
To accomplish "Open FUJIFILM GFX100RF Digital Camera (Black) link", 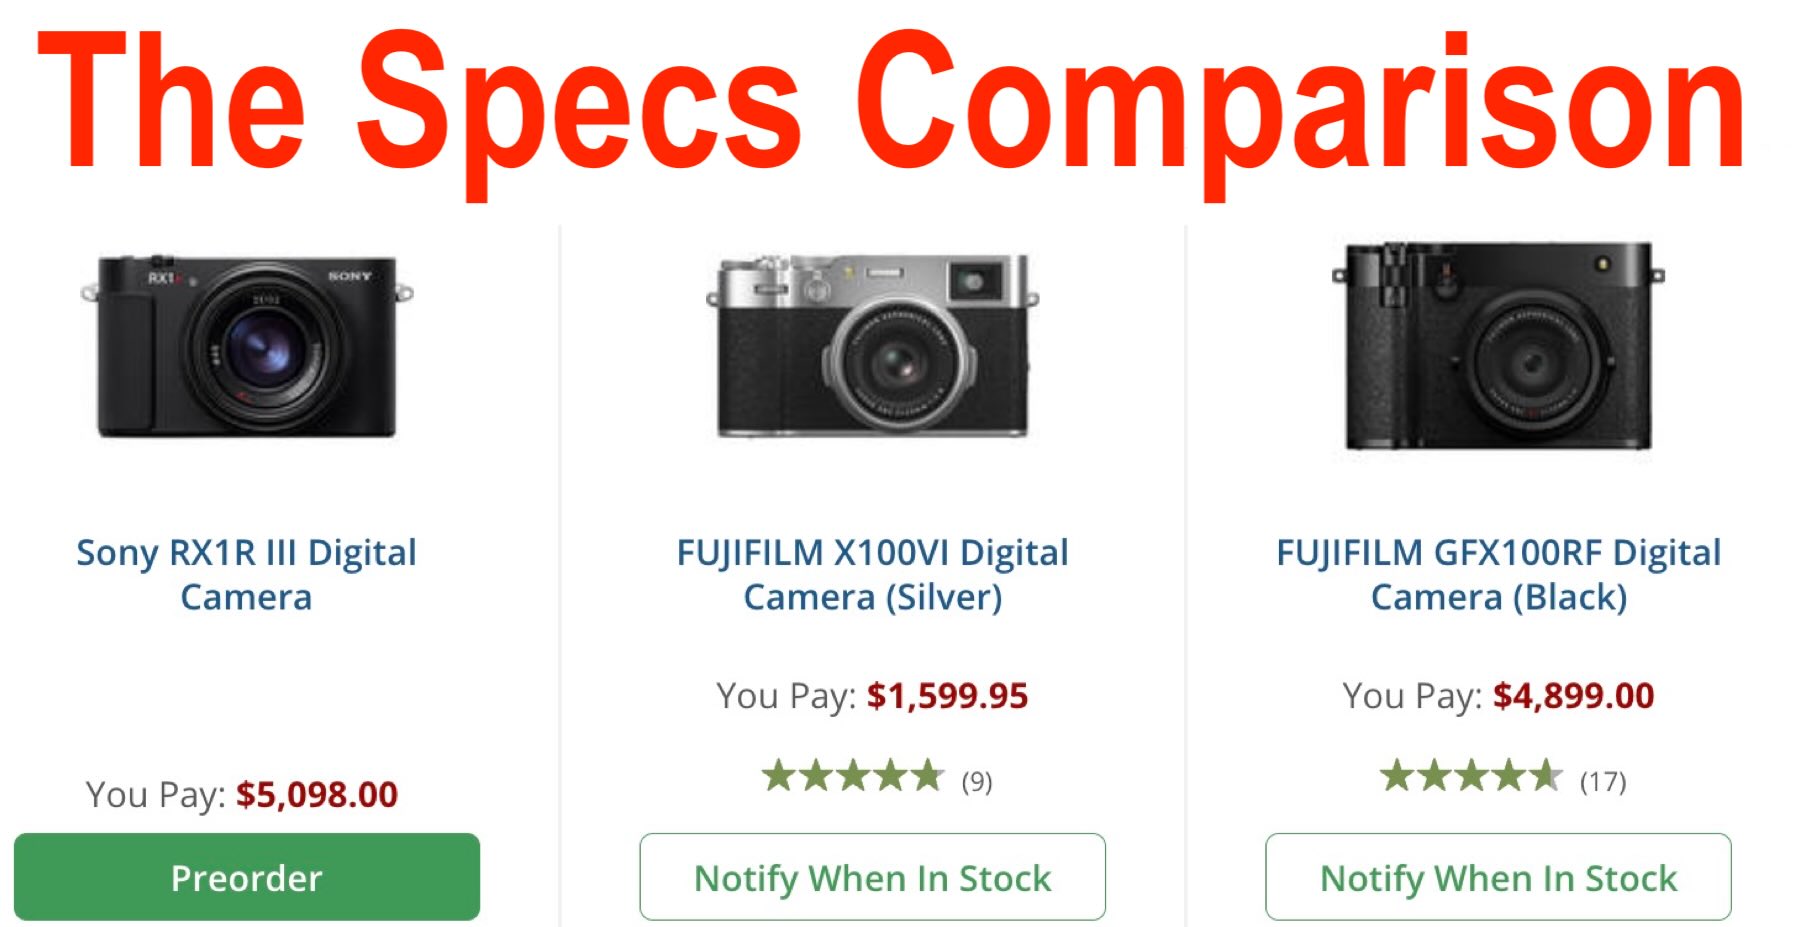I will pyautogui.click(x=1498, y=574).
